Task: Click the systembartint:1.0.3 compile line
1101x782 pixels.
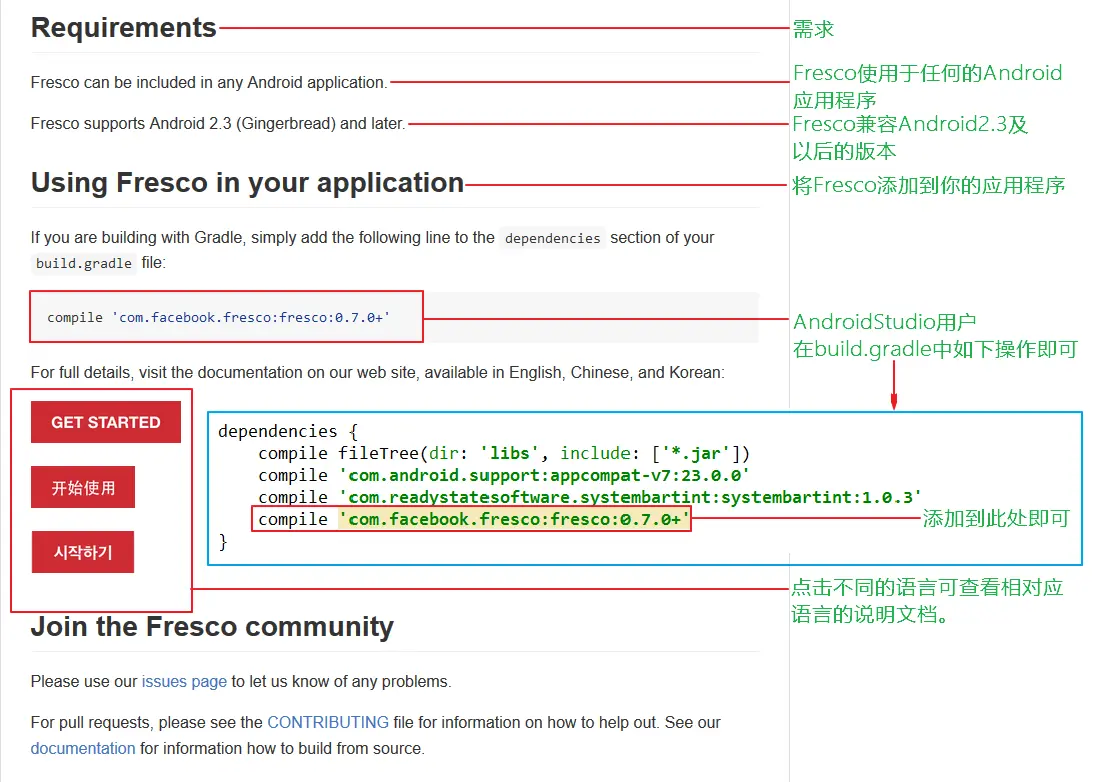Action: click(x=590, y=497)
